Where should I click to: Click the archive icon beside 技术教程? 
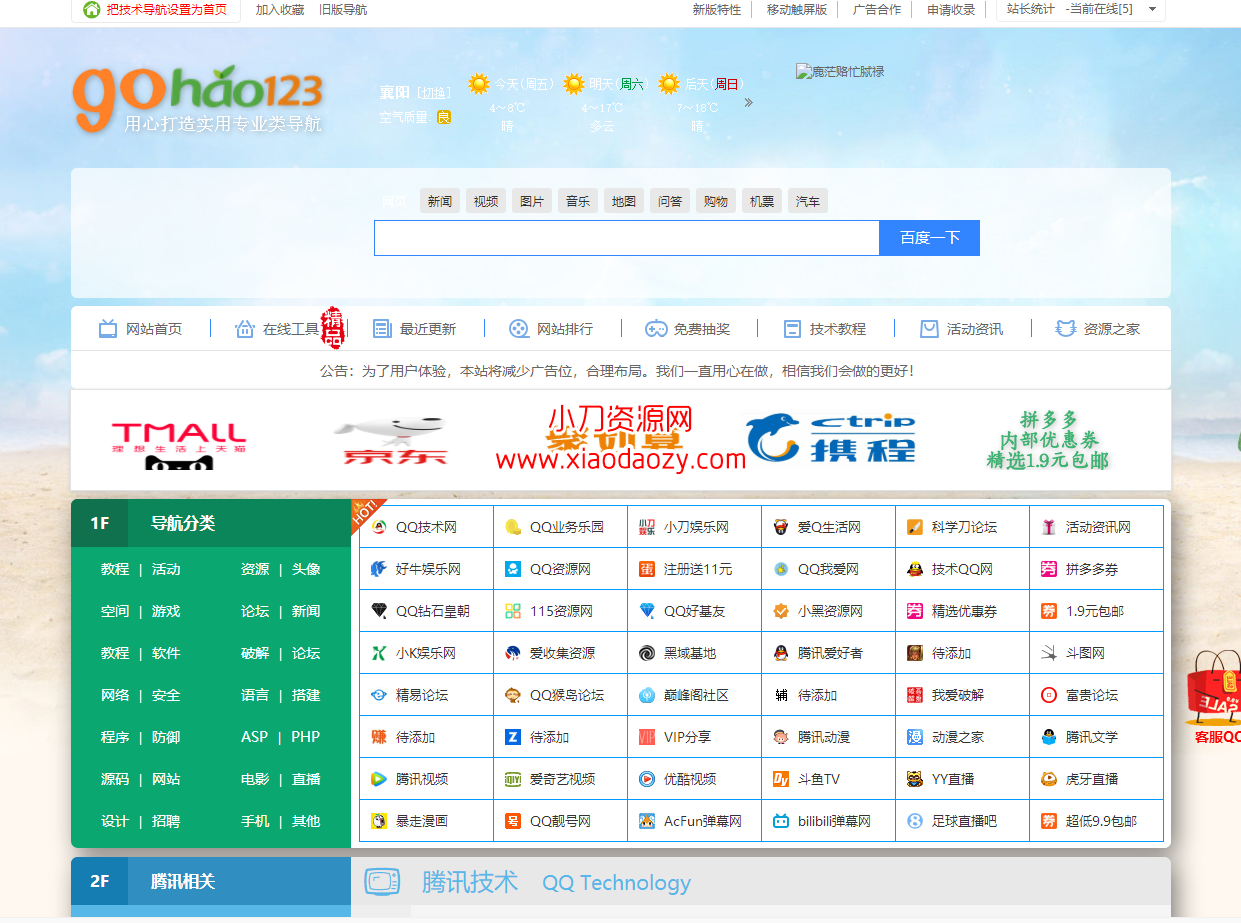(x=792, y=329)
